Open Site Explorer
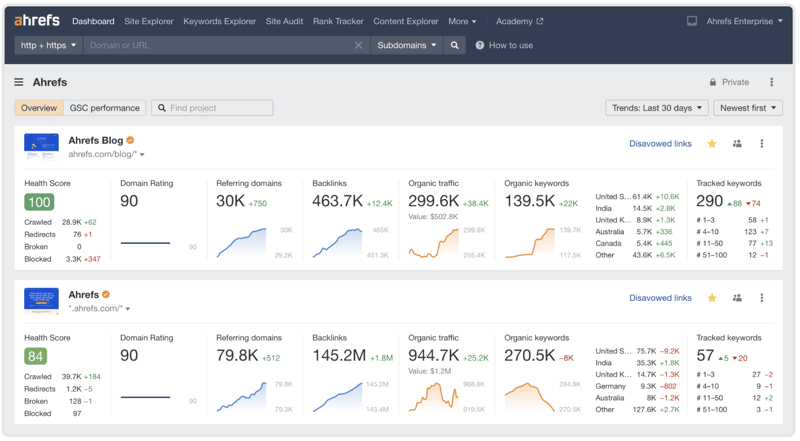Viewport: 800px width, 441px height. point(148,21)
